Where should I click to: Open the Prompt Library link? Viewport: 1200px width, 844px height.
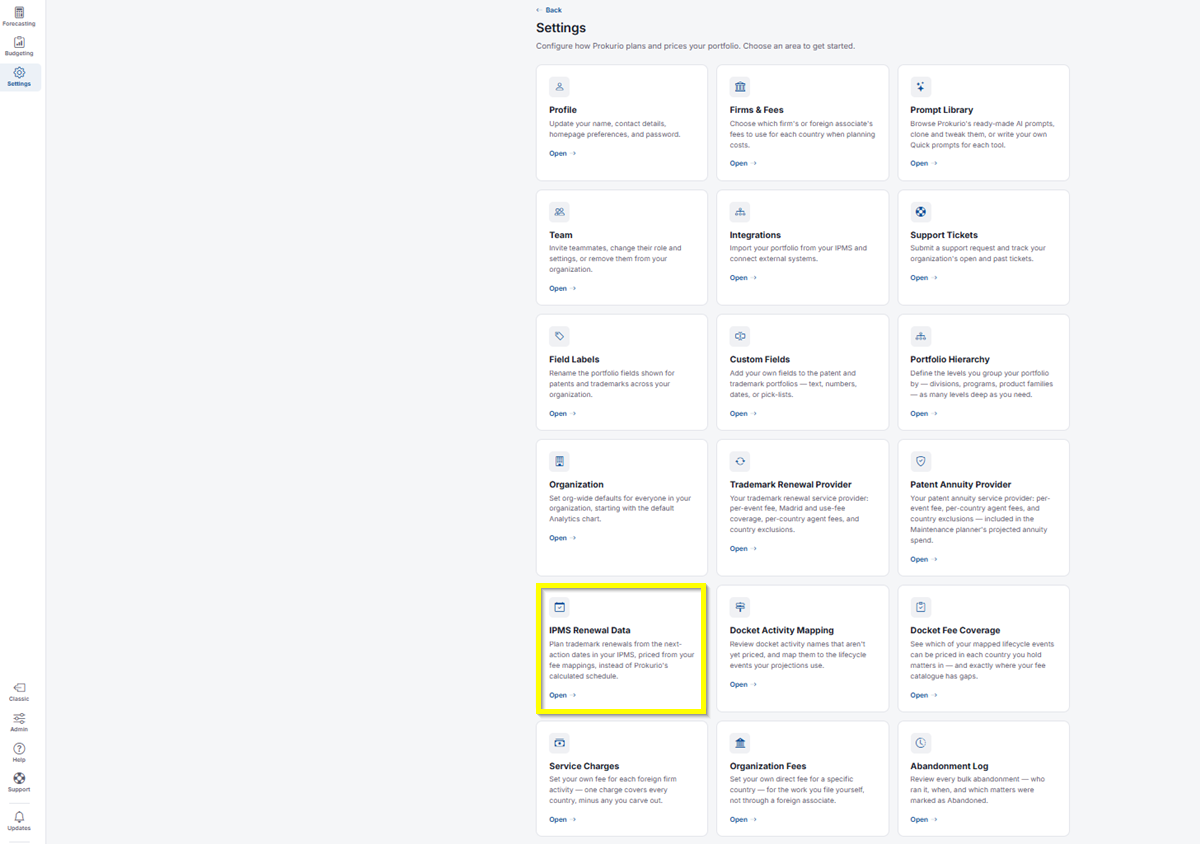pyautogui.click(x=924, y=163)
